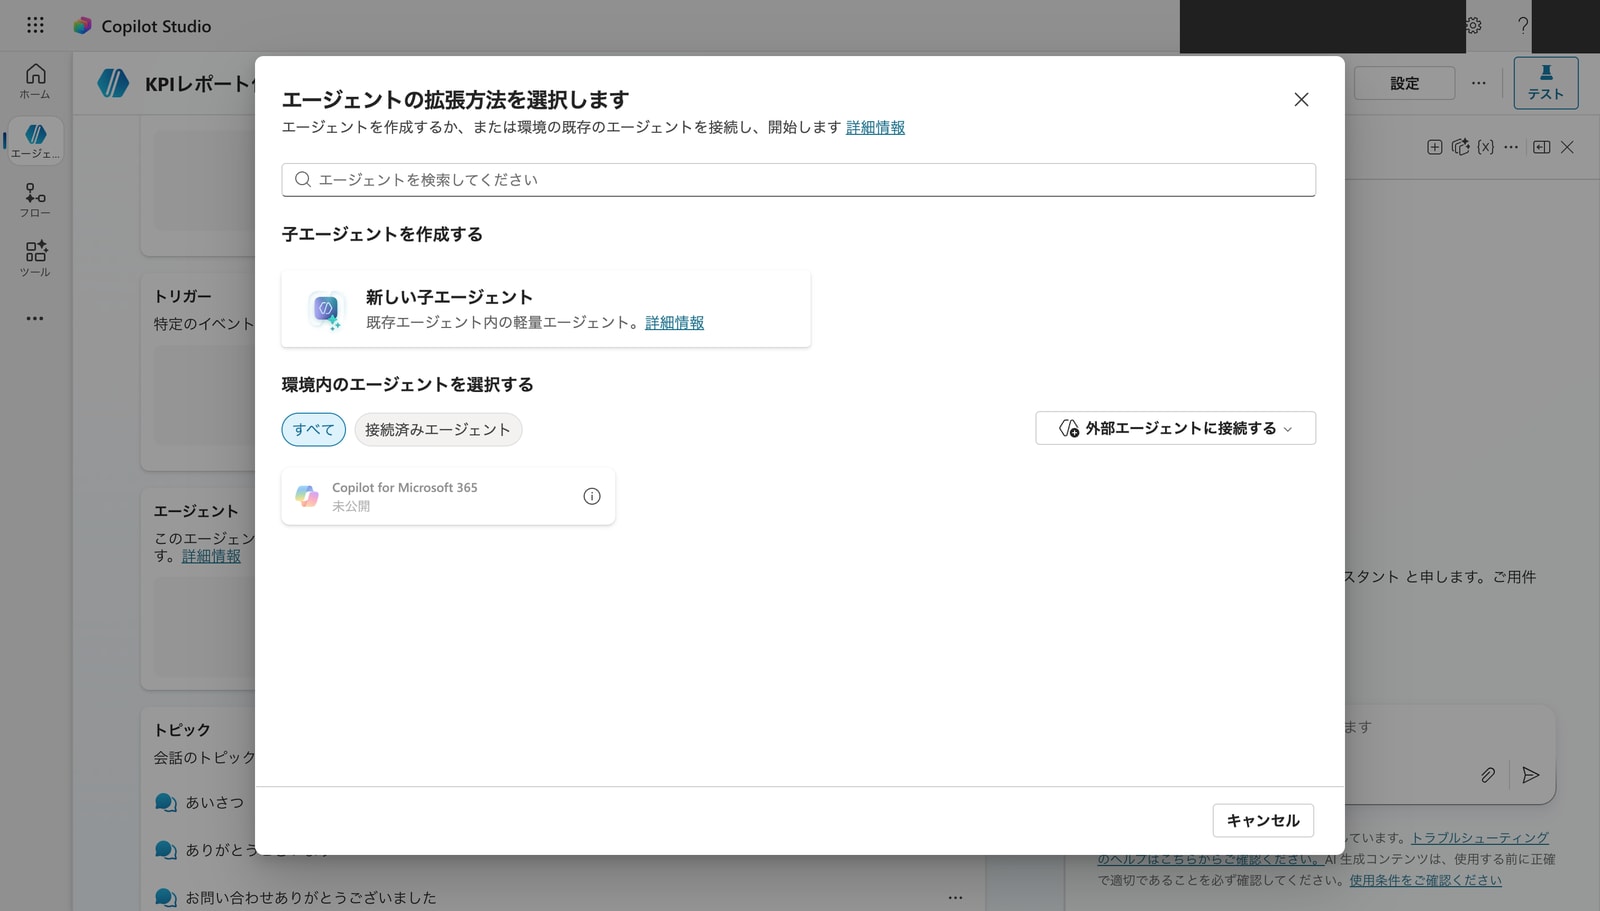This screenshot has height=911, width=1600.
Task: Click the Copilot for Microsoft 365 logo
Action: (x=307, y=496)
